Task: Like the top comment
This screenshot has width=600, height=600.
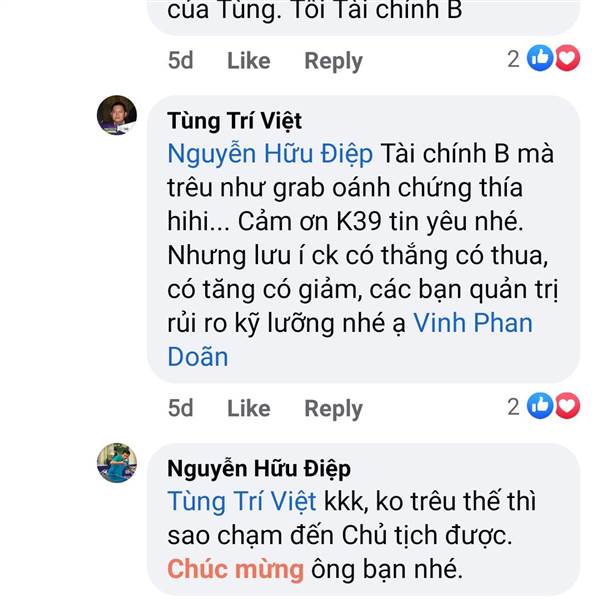Action: click(x=249, y=60)
